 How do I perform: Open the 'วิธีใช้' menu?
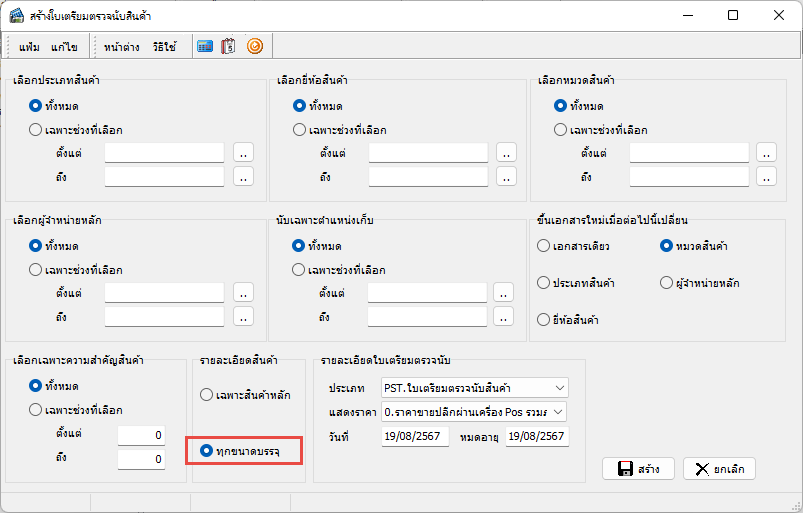click(x=165, y=47)
